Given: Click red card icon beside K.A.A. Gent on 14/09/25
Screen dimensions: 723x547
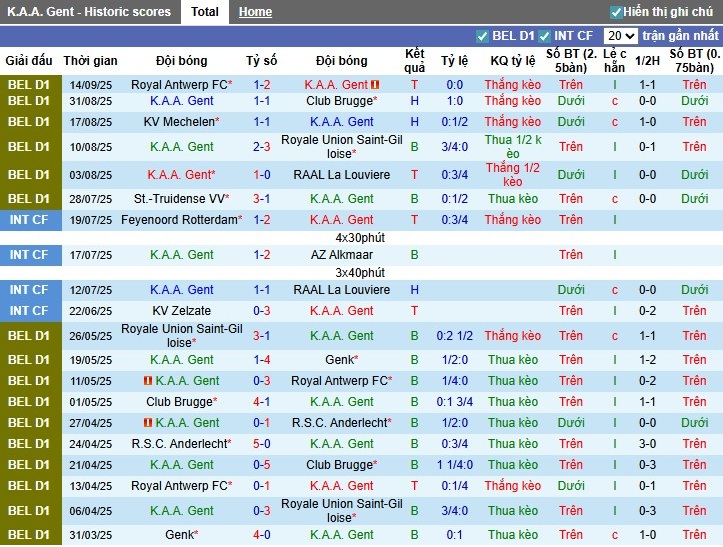Looking at the screenshot, I should tap(375, 86).
